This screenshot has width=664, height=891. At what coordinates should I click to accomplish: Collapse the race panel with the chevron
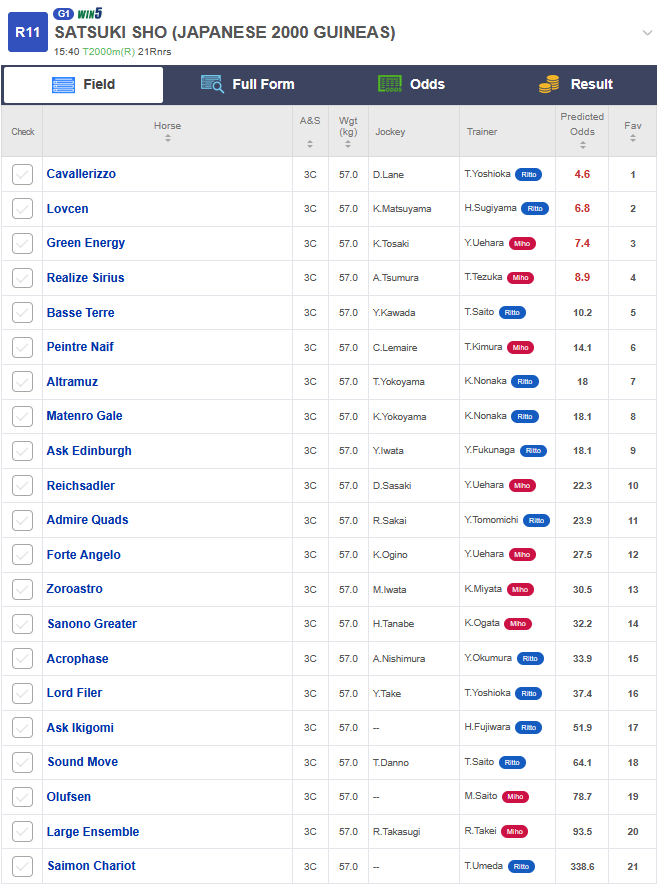[647, 33]
